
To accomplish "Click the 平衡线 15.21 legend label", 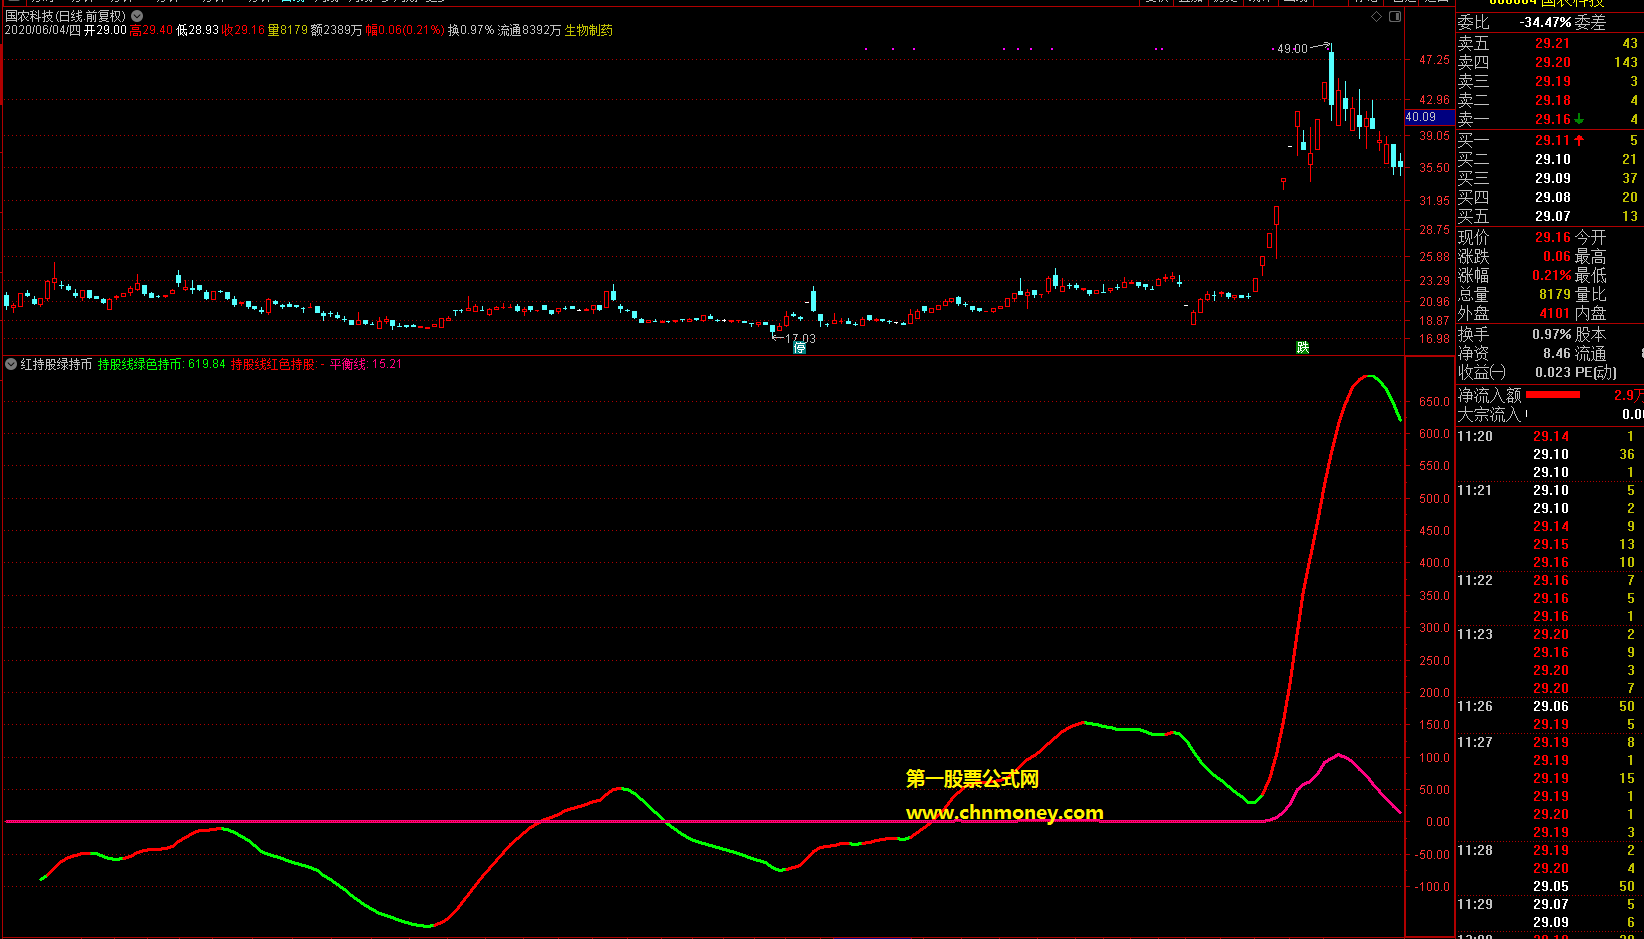I will click(365, 364).
